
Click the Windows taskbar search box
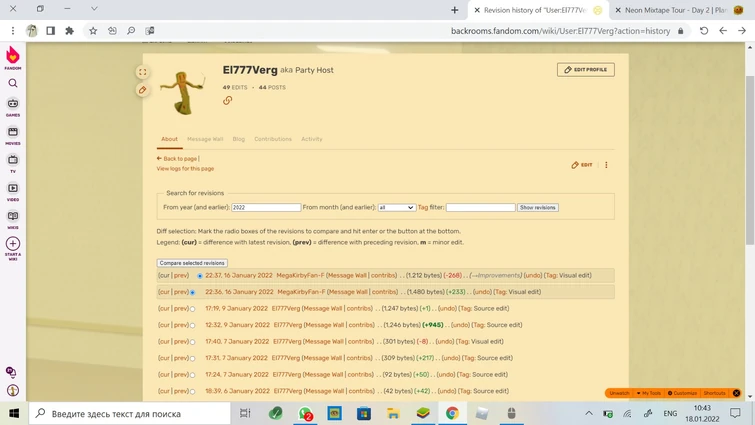(130, 413)
